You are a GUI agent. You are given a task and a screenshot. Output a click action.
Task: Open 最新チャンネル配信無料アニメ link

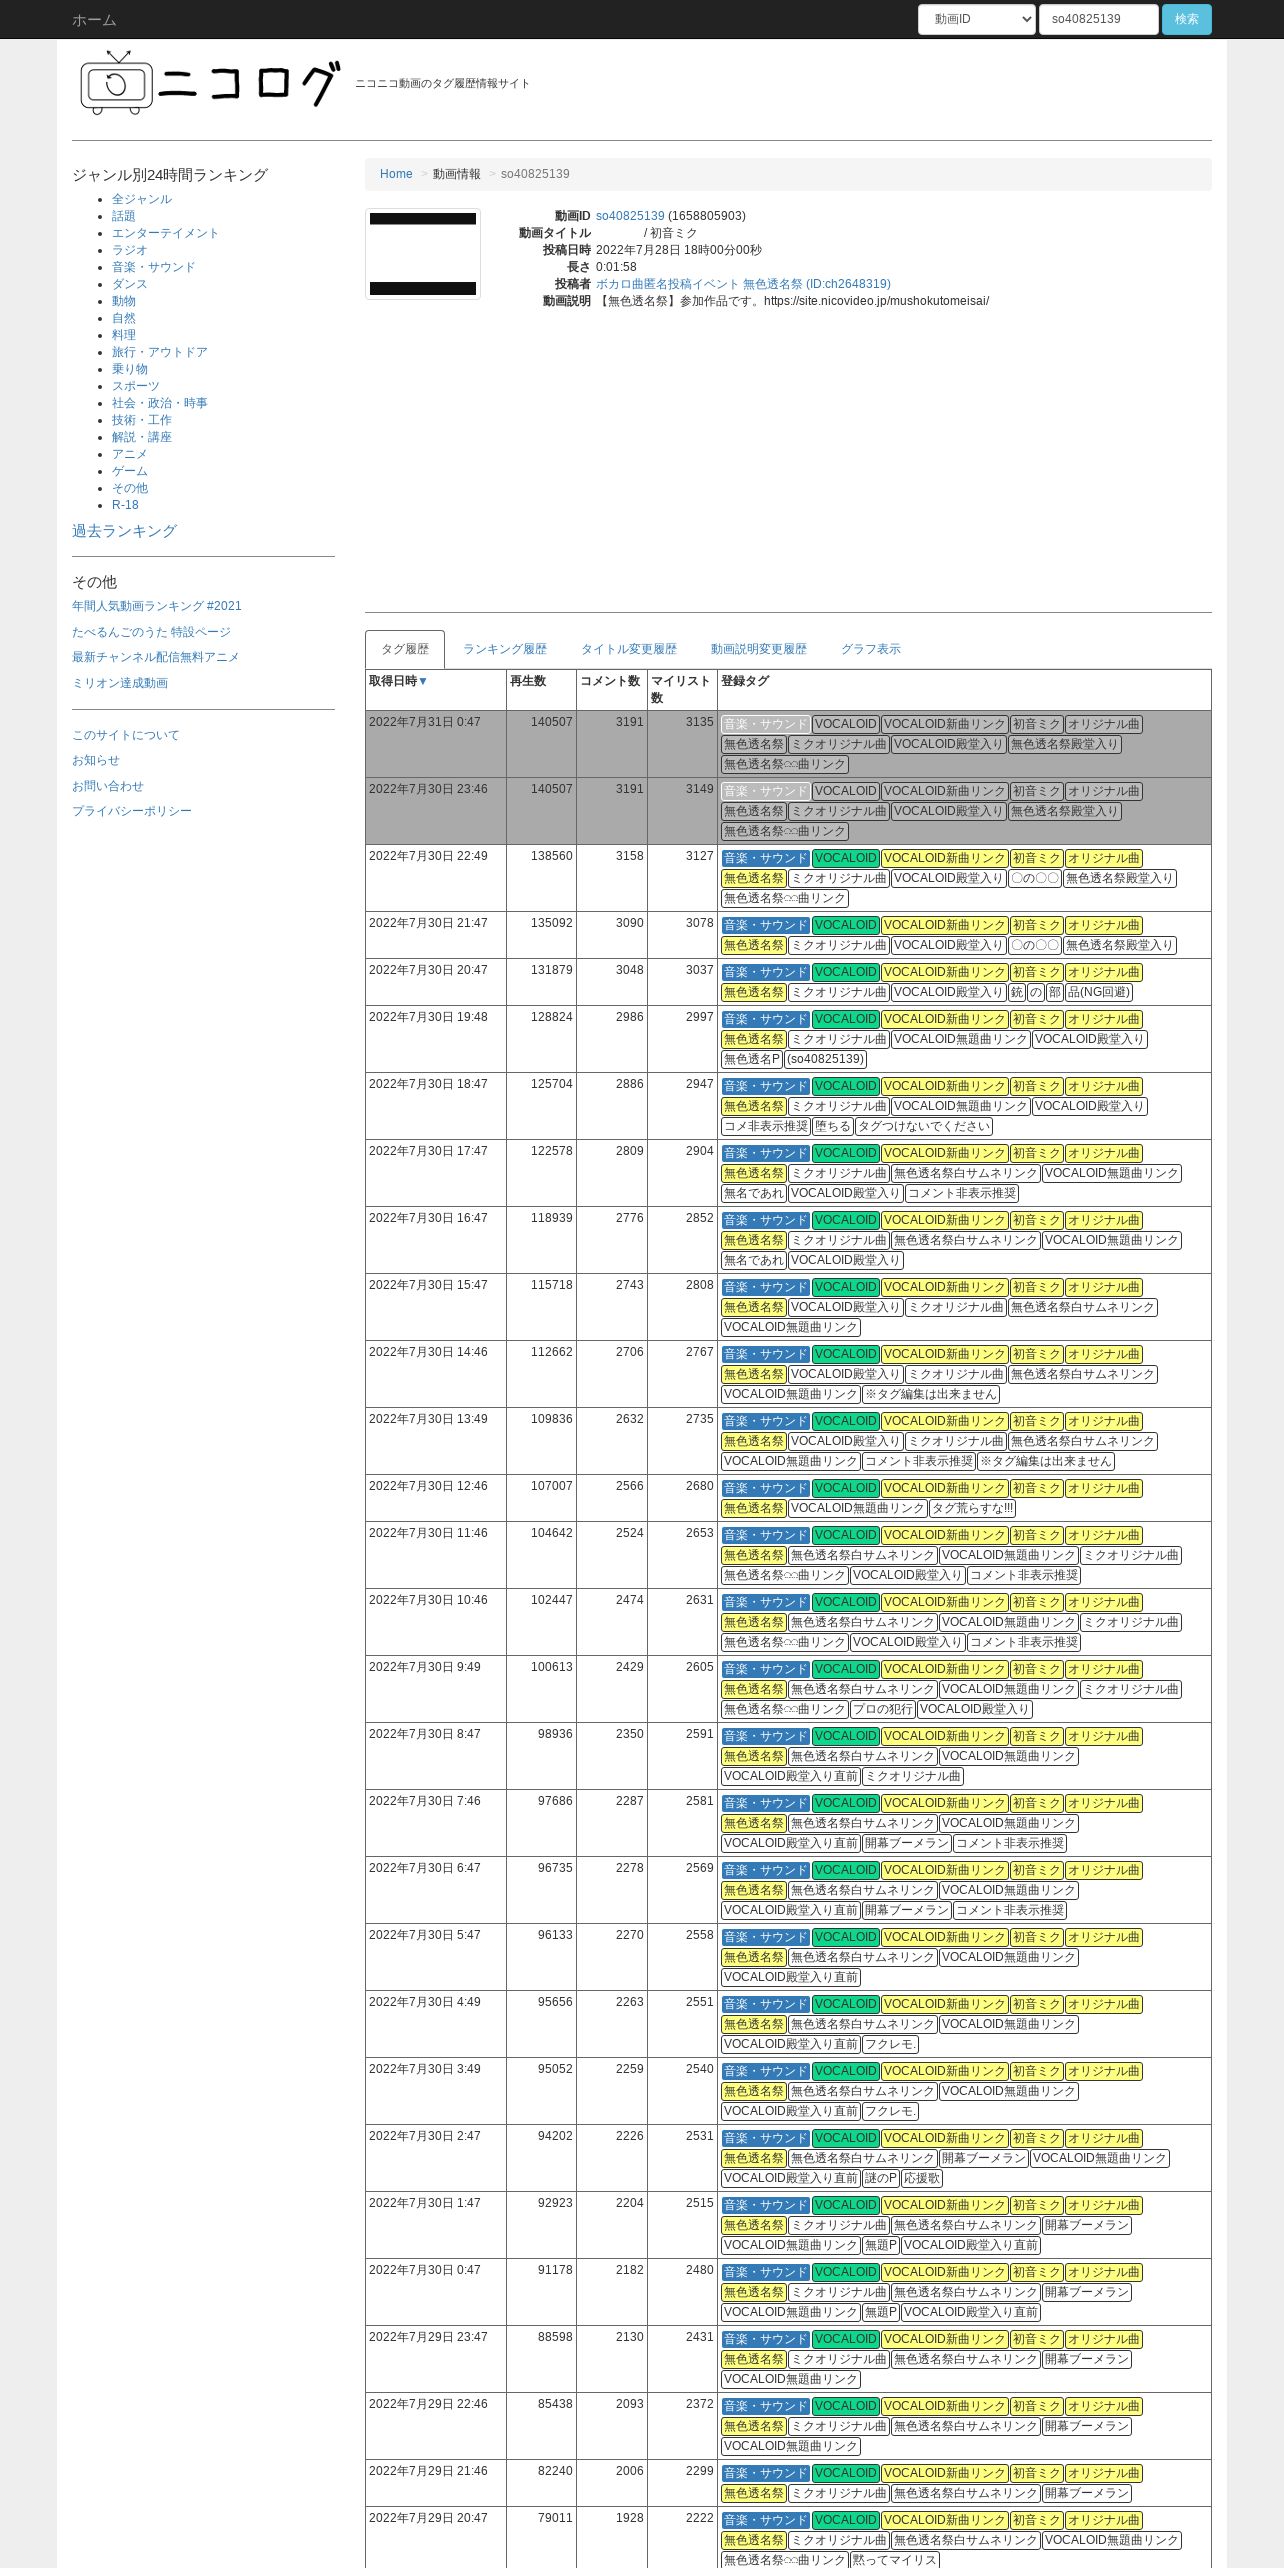click(x=155, y=657)
